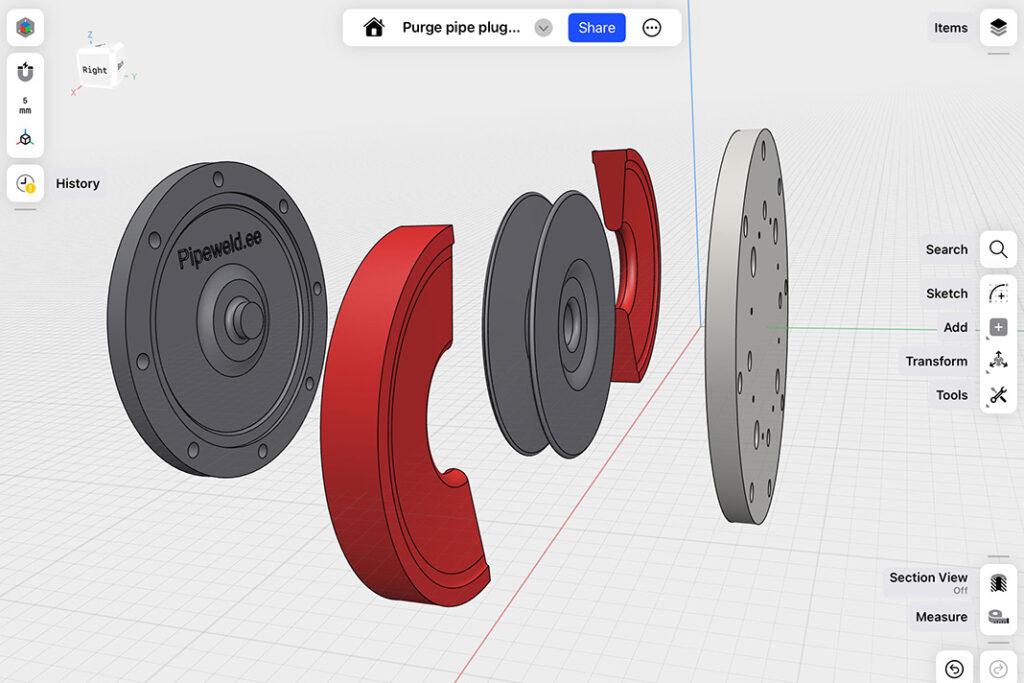Image resolution: width=1024 pixels, height=683 pixels.
Task: Open the Measure tape icon
Action: tap(998, 616)
